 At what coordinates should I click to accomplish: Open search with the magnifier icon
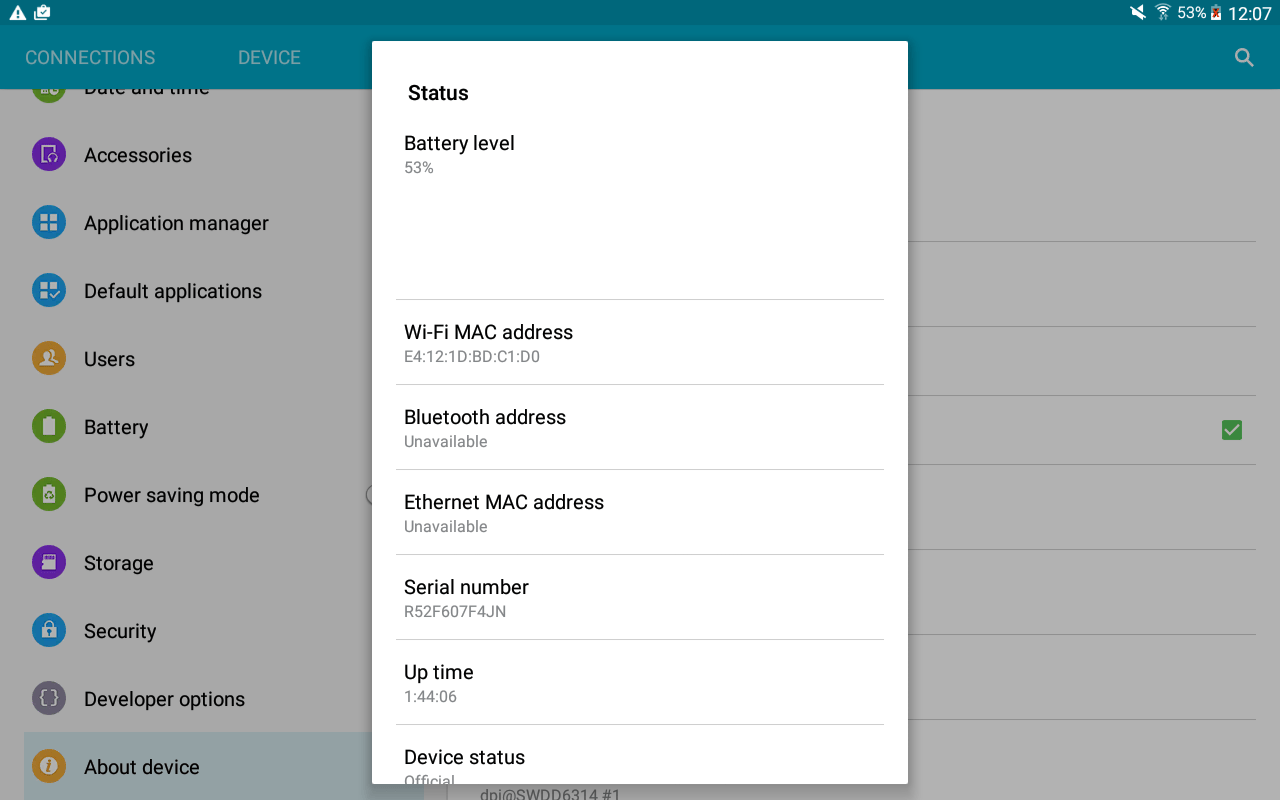(x=1244, y=57)
